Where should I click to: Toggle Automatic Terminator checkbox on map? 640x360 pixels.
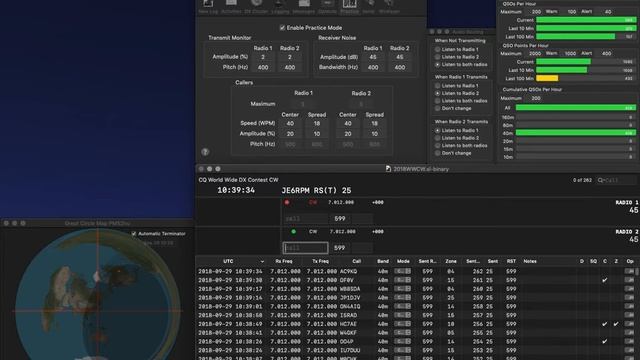tap(134, 234)
